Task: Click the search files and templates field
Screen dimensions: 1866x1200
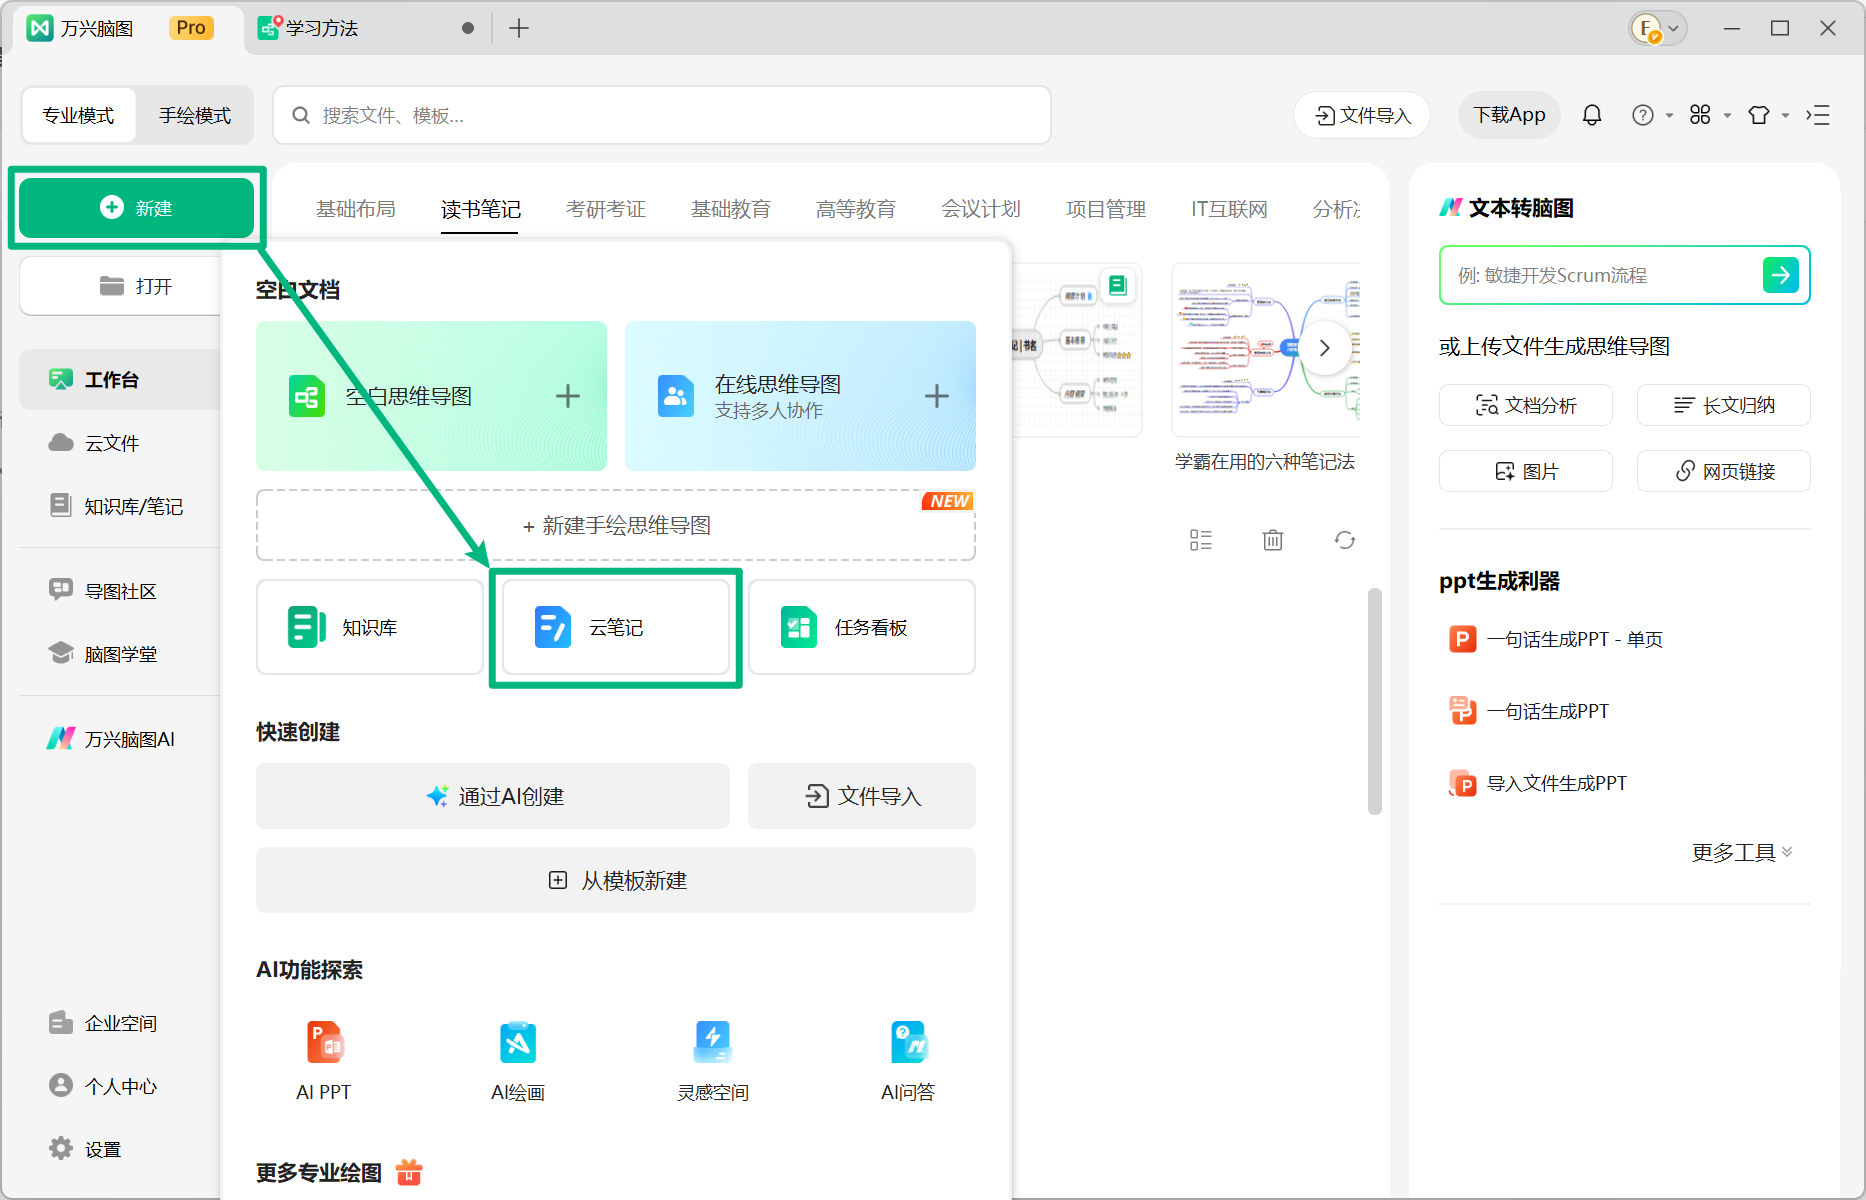Action: [662, 115]
